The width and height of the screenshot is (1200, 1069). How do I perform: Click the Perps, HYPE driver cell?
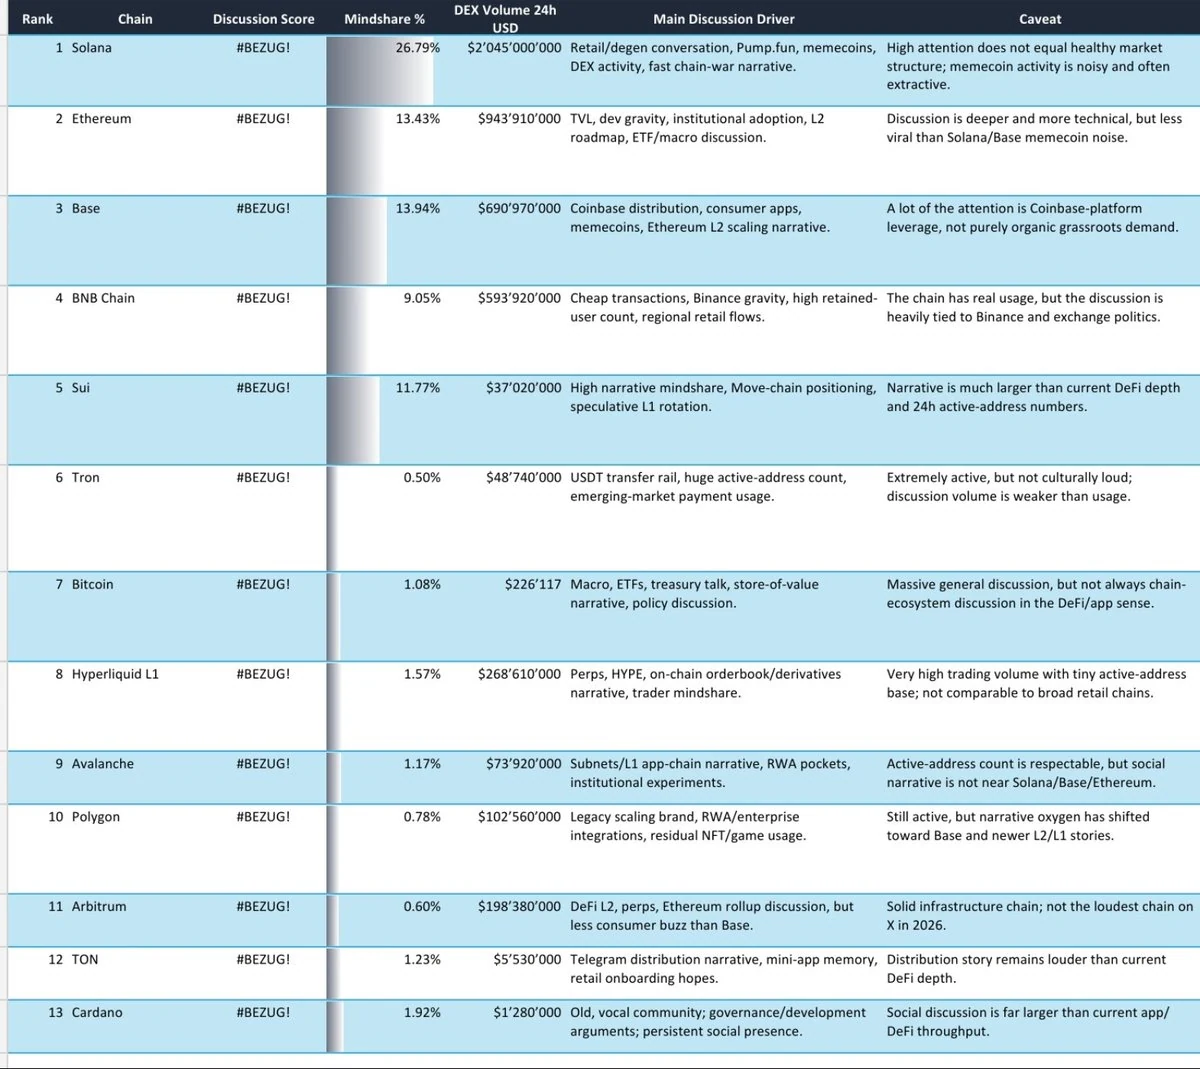(706, 684)
